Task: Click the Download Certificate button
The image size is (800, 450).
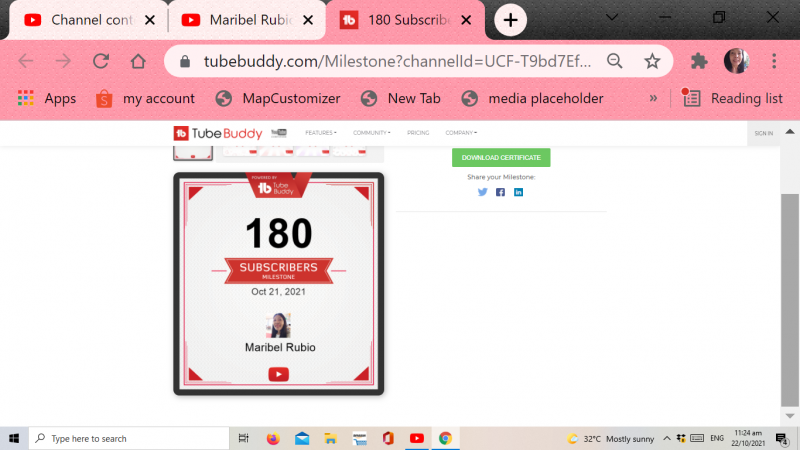Action: click(501, 158)
